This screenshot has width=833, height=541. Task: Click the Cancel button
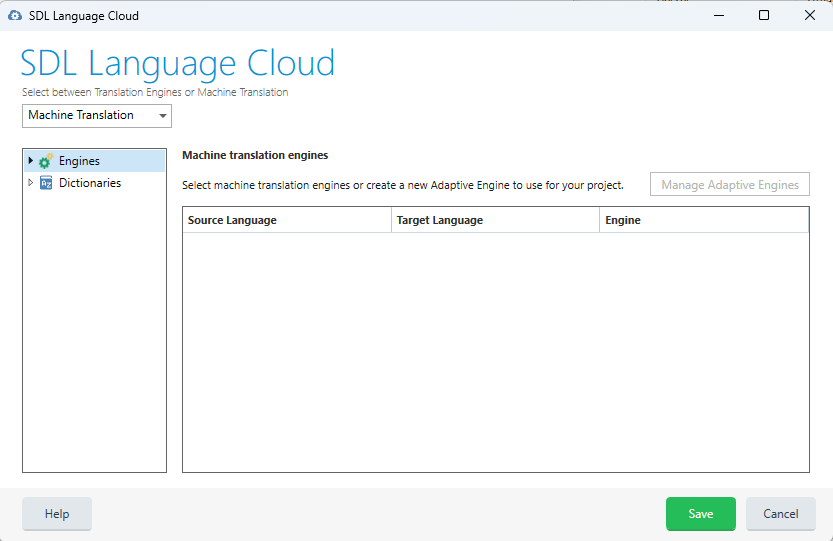tap(780, 513)
